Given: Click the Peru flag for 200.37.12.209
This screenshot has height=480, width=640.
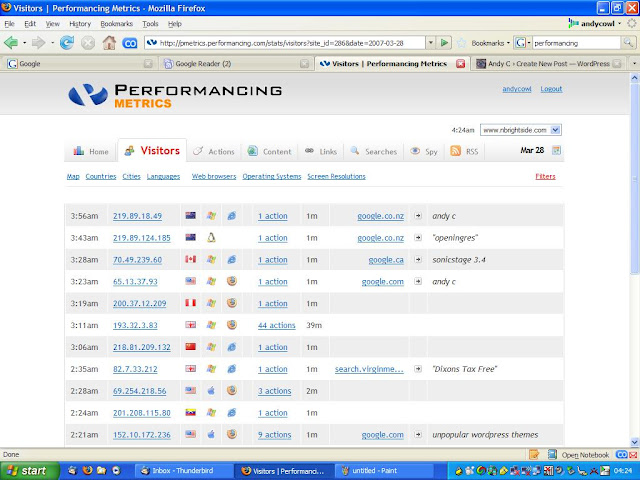Looking at the screenshot, I should pyautogui.click(x=191, y=303).
